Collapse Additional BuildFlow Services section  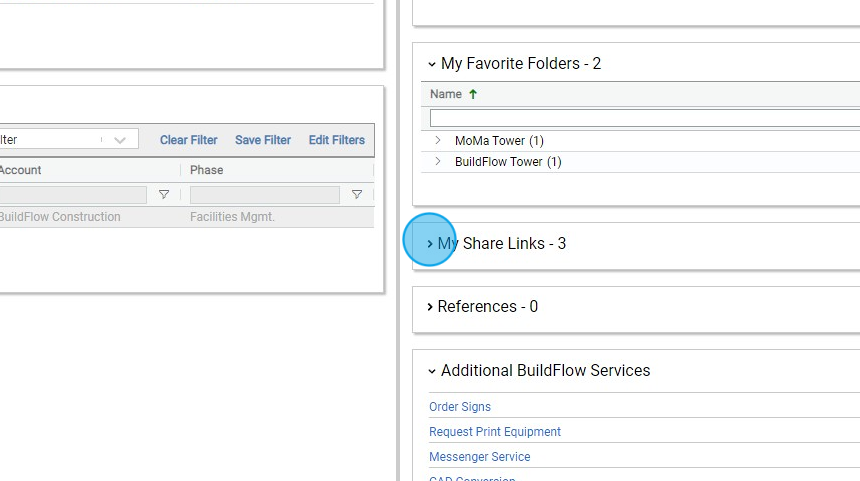[432, 371]
